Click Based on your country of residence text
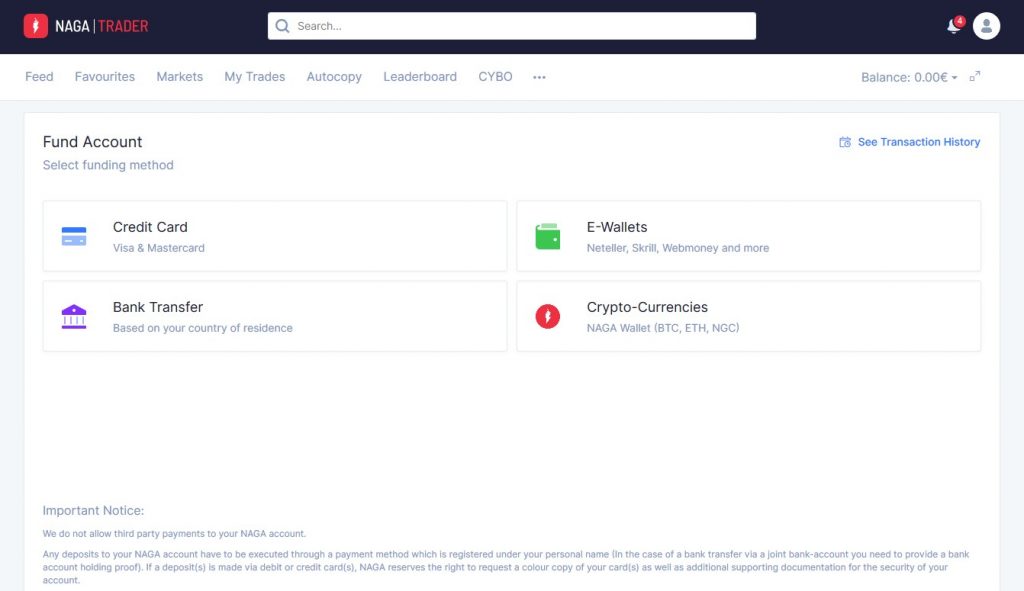 (x=202, y=328)
